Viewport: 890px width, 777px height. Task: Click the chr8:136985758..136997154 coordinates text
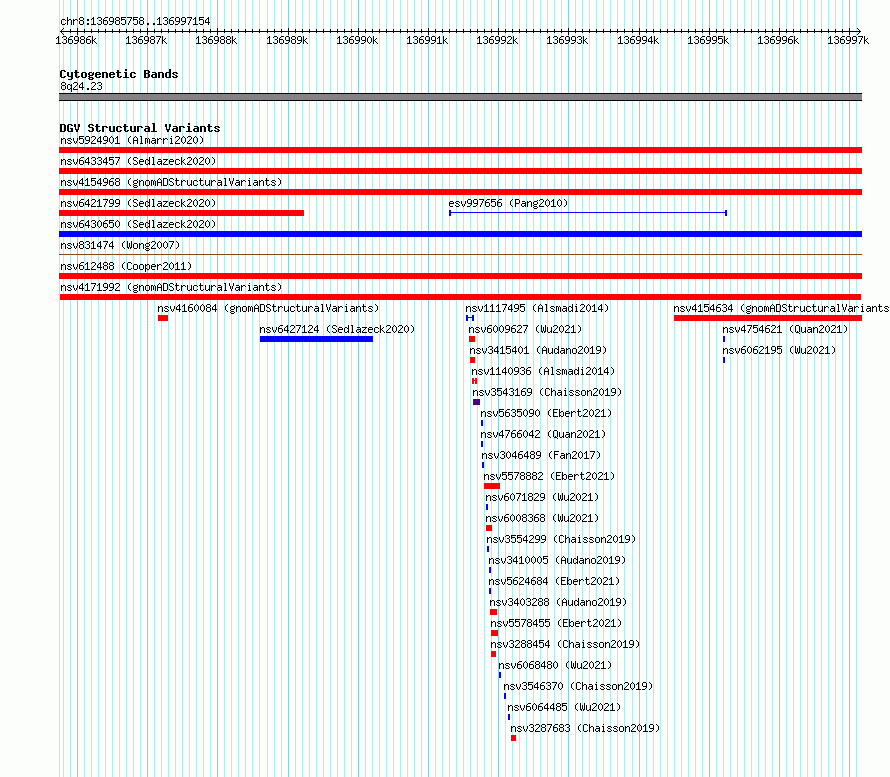coord(135,21)
